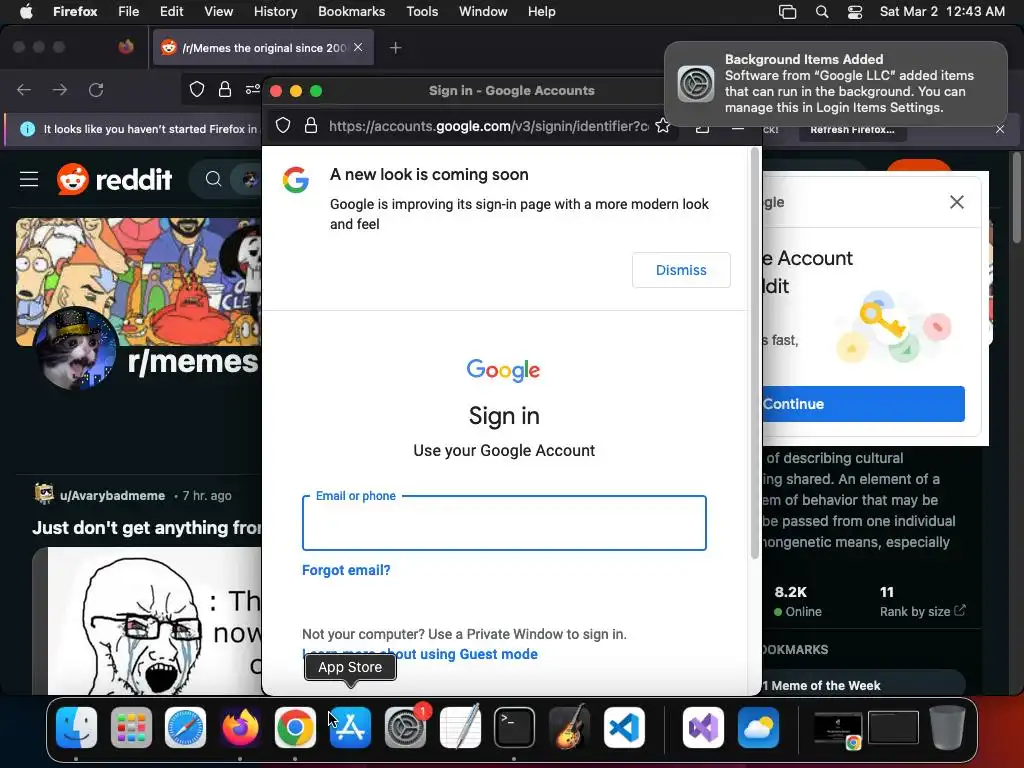Open Visual Studio purple dock icon

pos(703,727)
